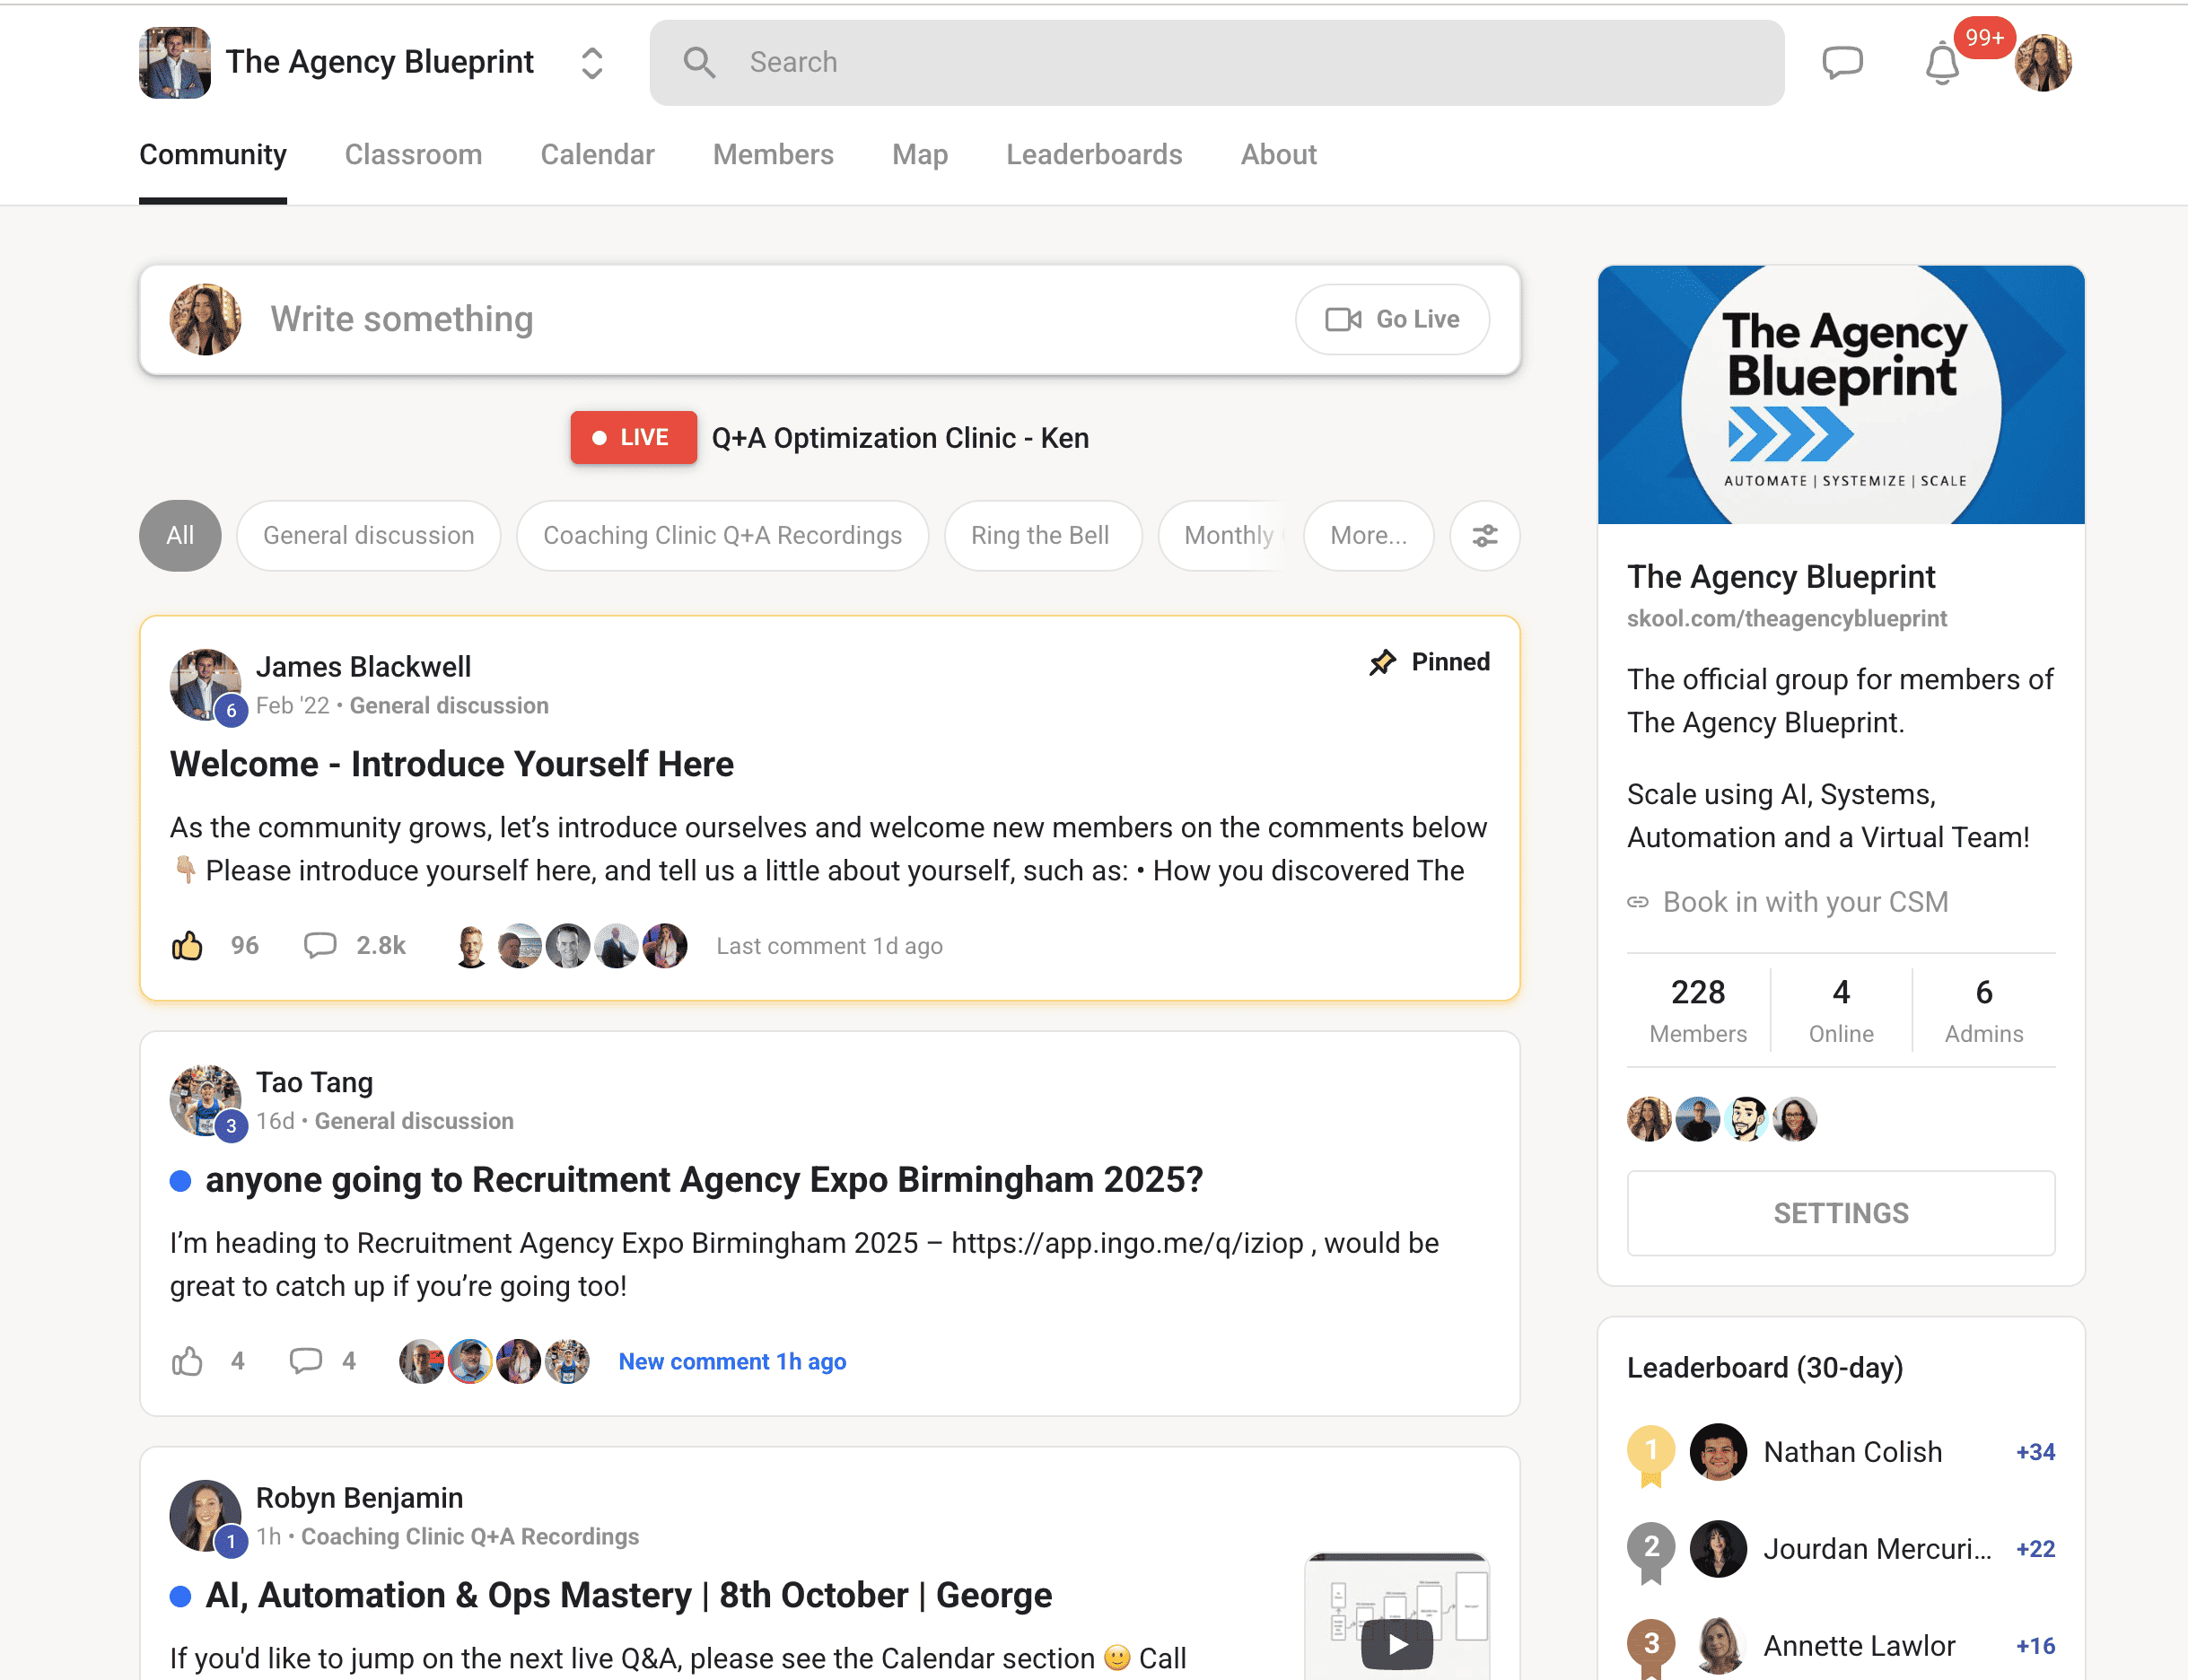Open the Book in with your CSM link

coord(1804,902)
